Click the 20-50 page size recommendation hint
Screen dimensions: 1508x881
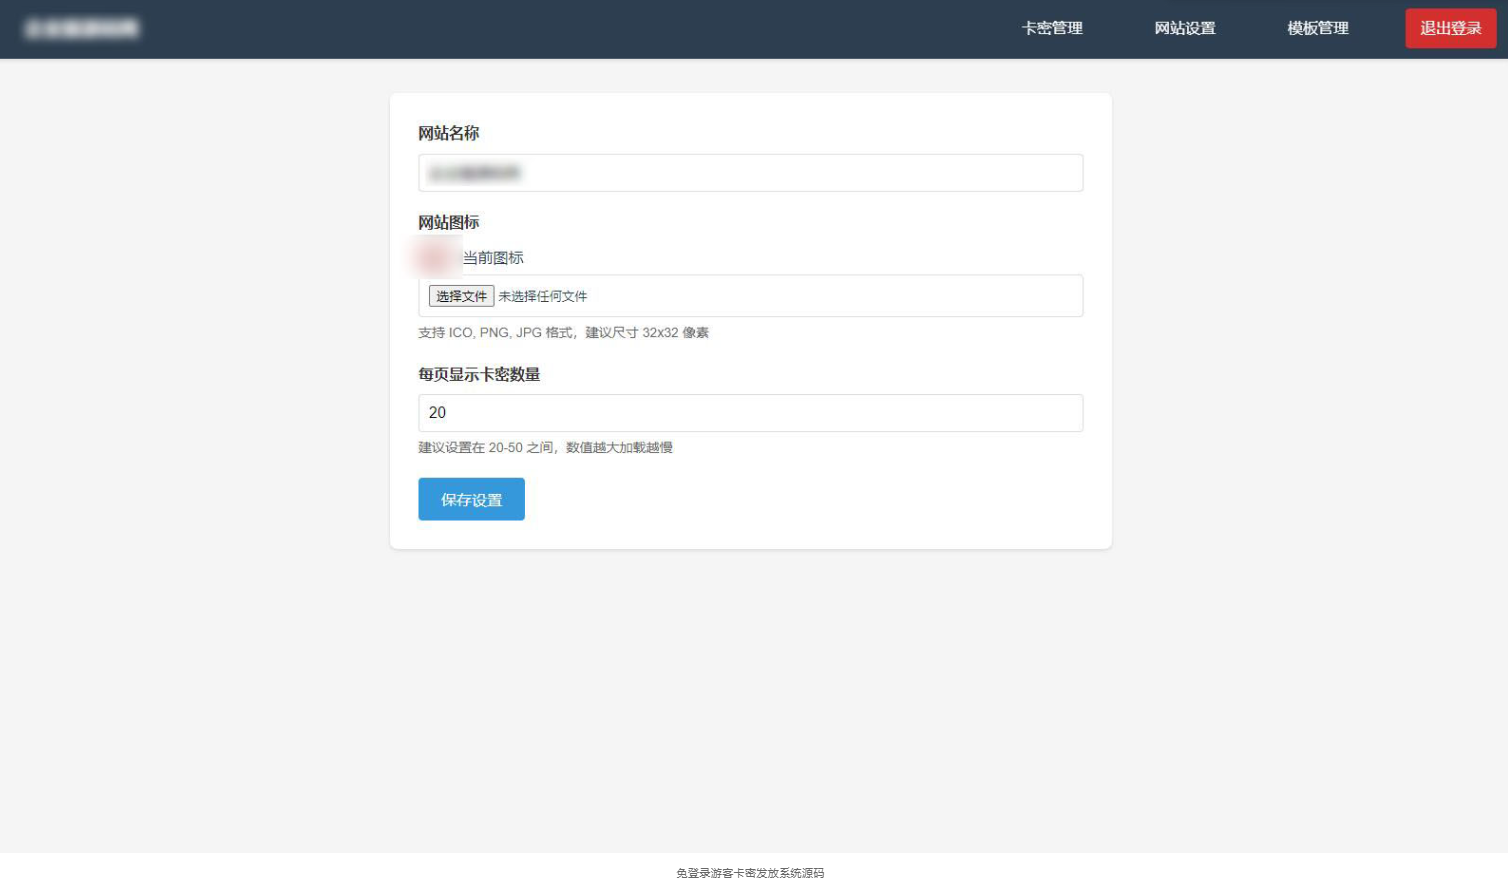point(546,448)
